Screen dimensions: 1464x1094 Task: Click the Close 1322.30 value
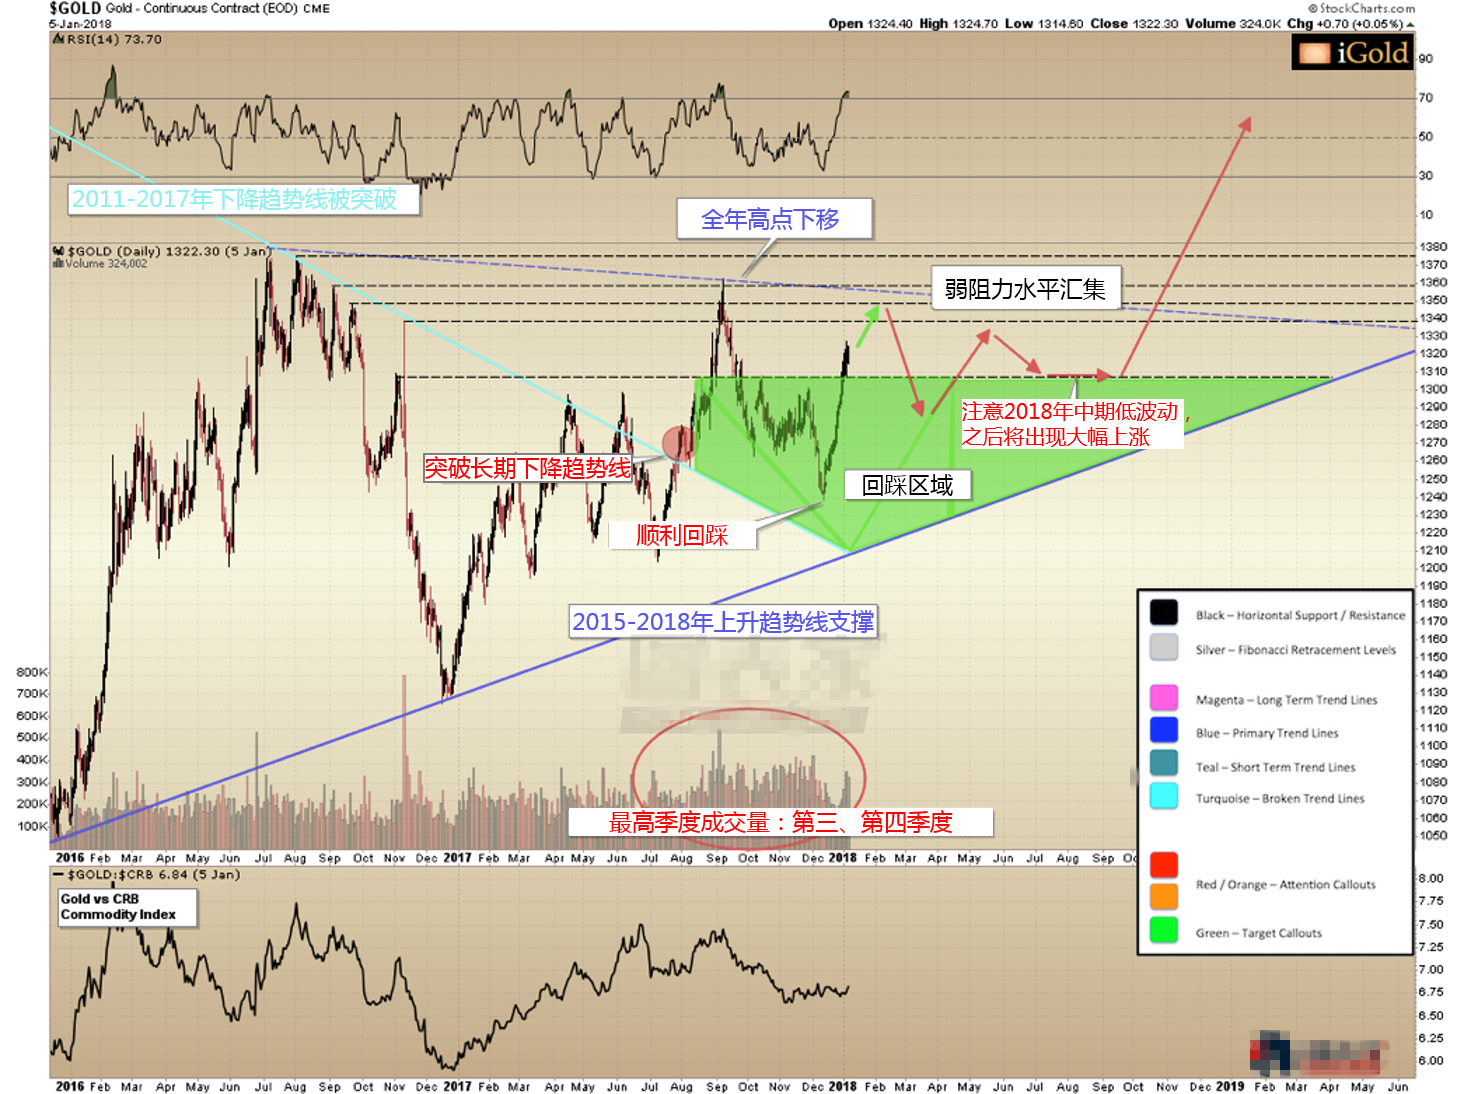(x=1134, y=24)
